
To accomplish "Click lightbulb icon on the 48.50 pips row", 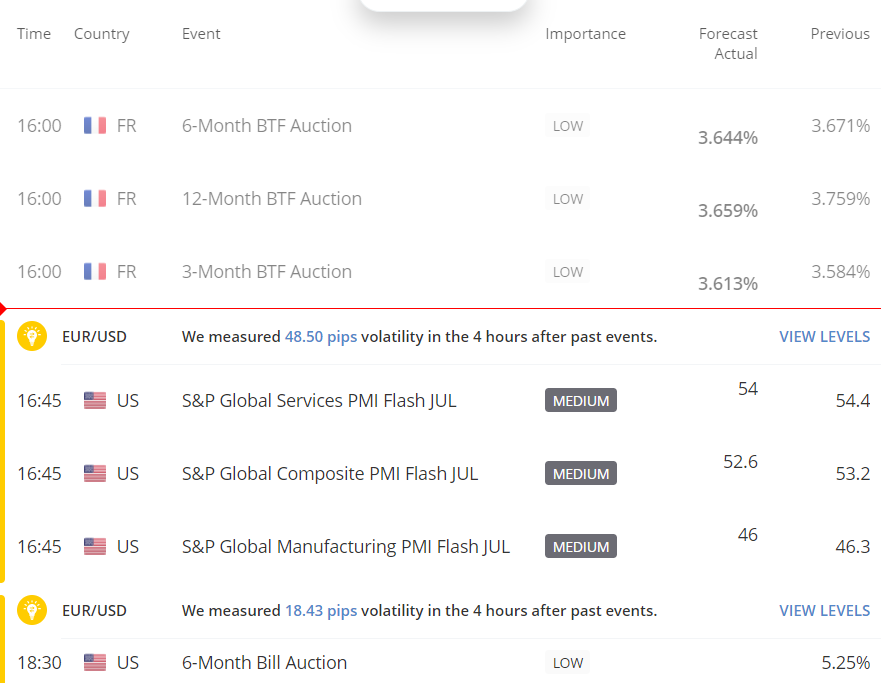I will [33, 337].
